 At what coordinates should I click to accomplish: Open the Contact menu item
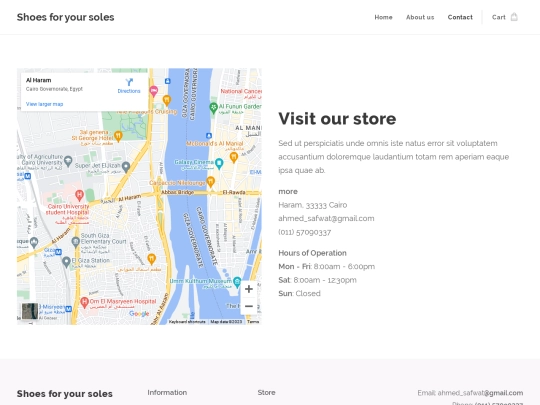click(x=460, y=17)
